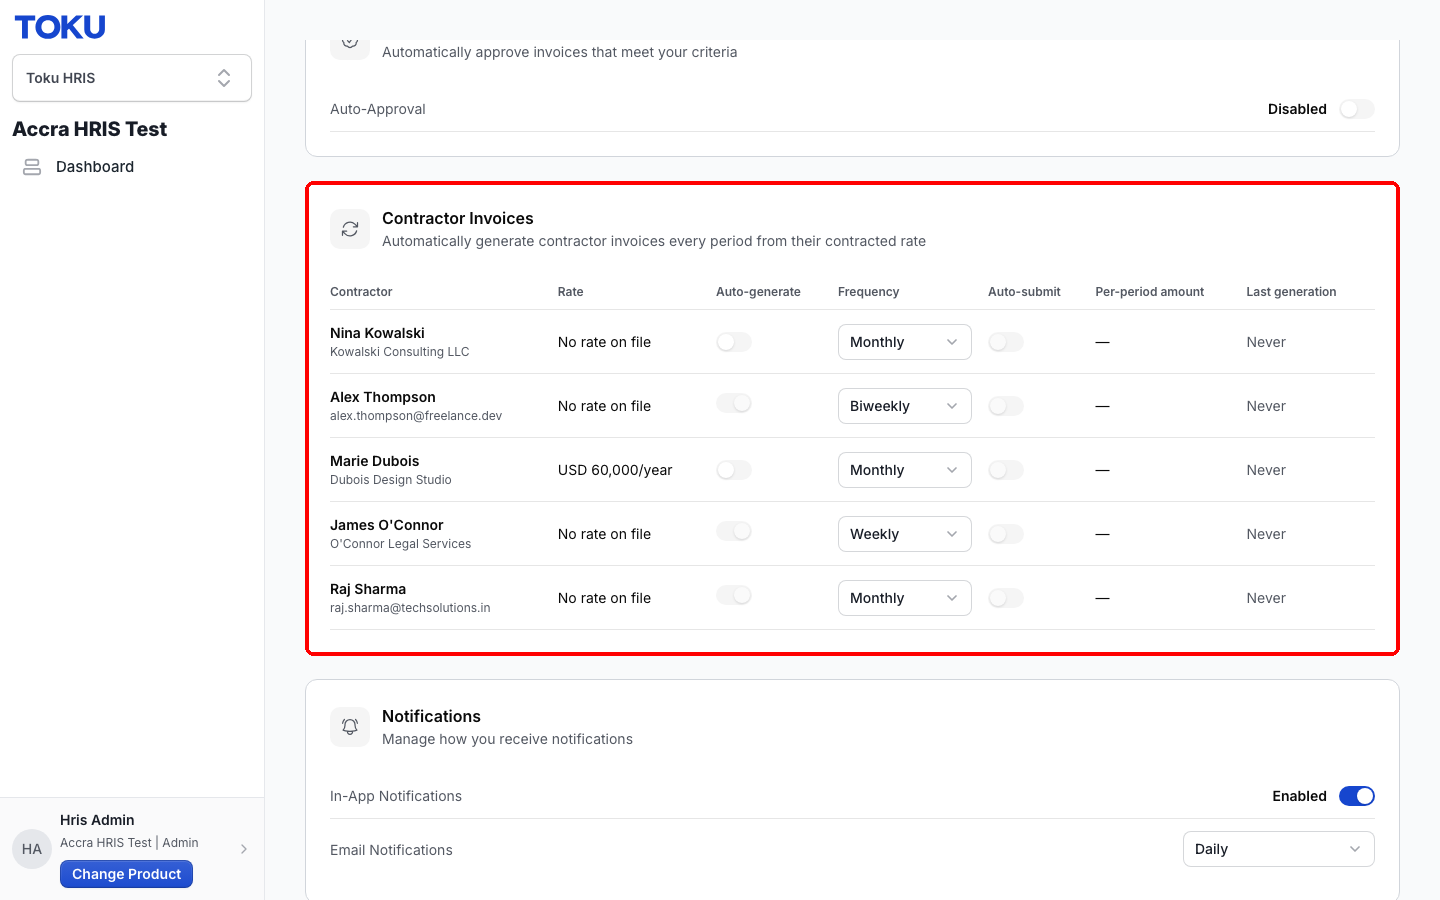Toggle auto-generate for Alex Thompson
This screenshot has width=1440, height=900.
coord(734,403)
